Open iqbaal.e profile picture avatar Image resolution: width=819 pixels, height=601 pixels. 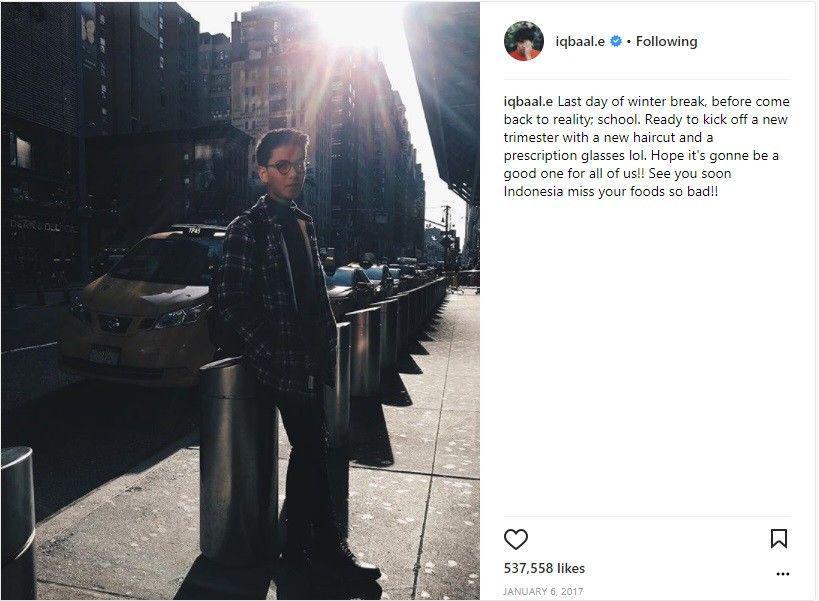(524, 41)
